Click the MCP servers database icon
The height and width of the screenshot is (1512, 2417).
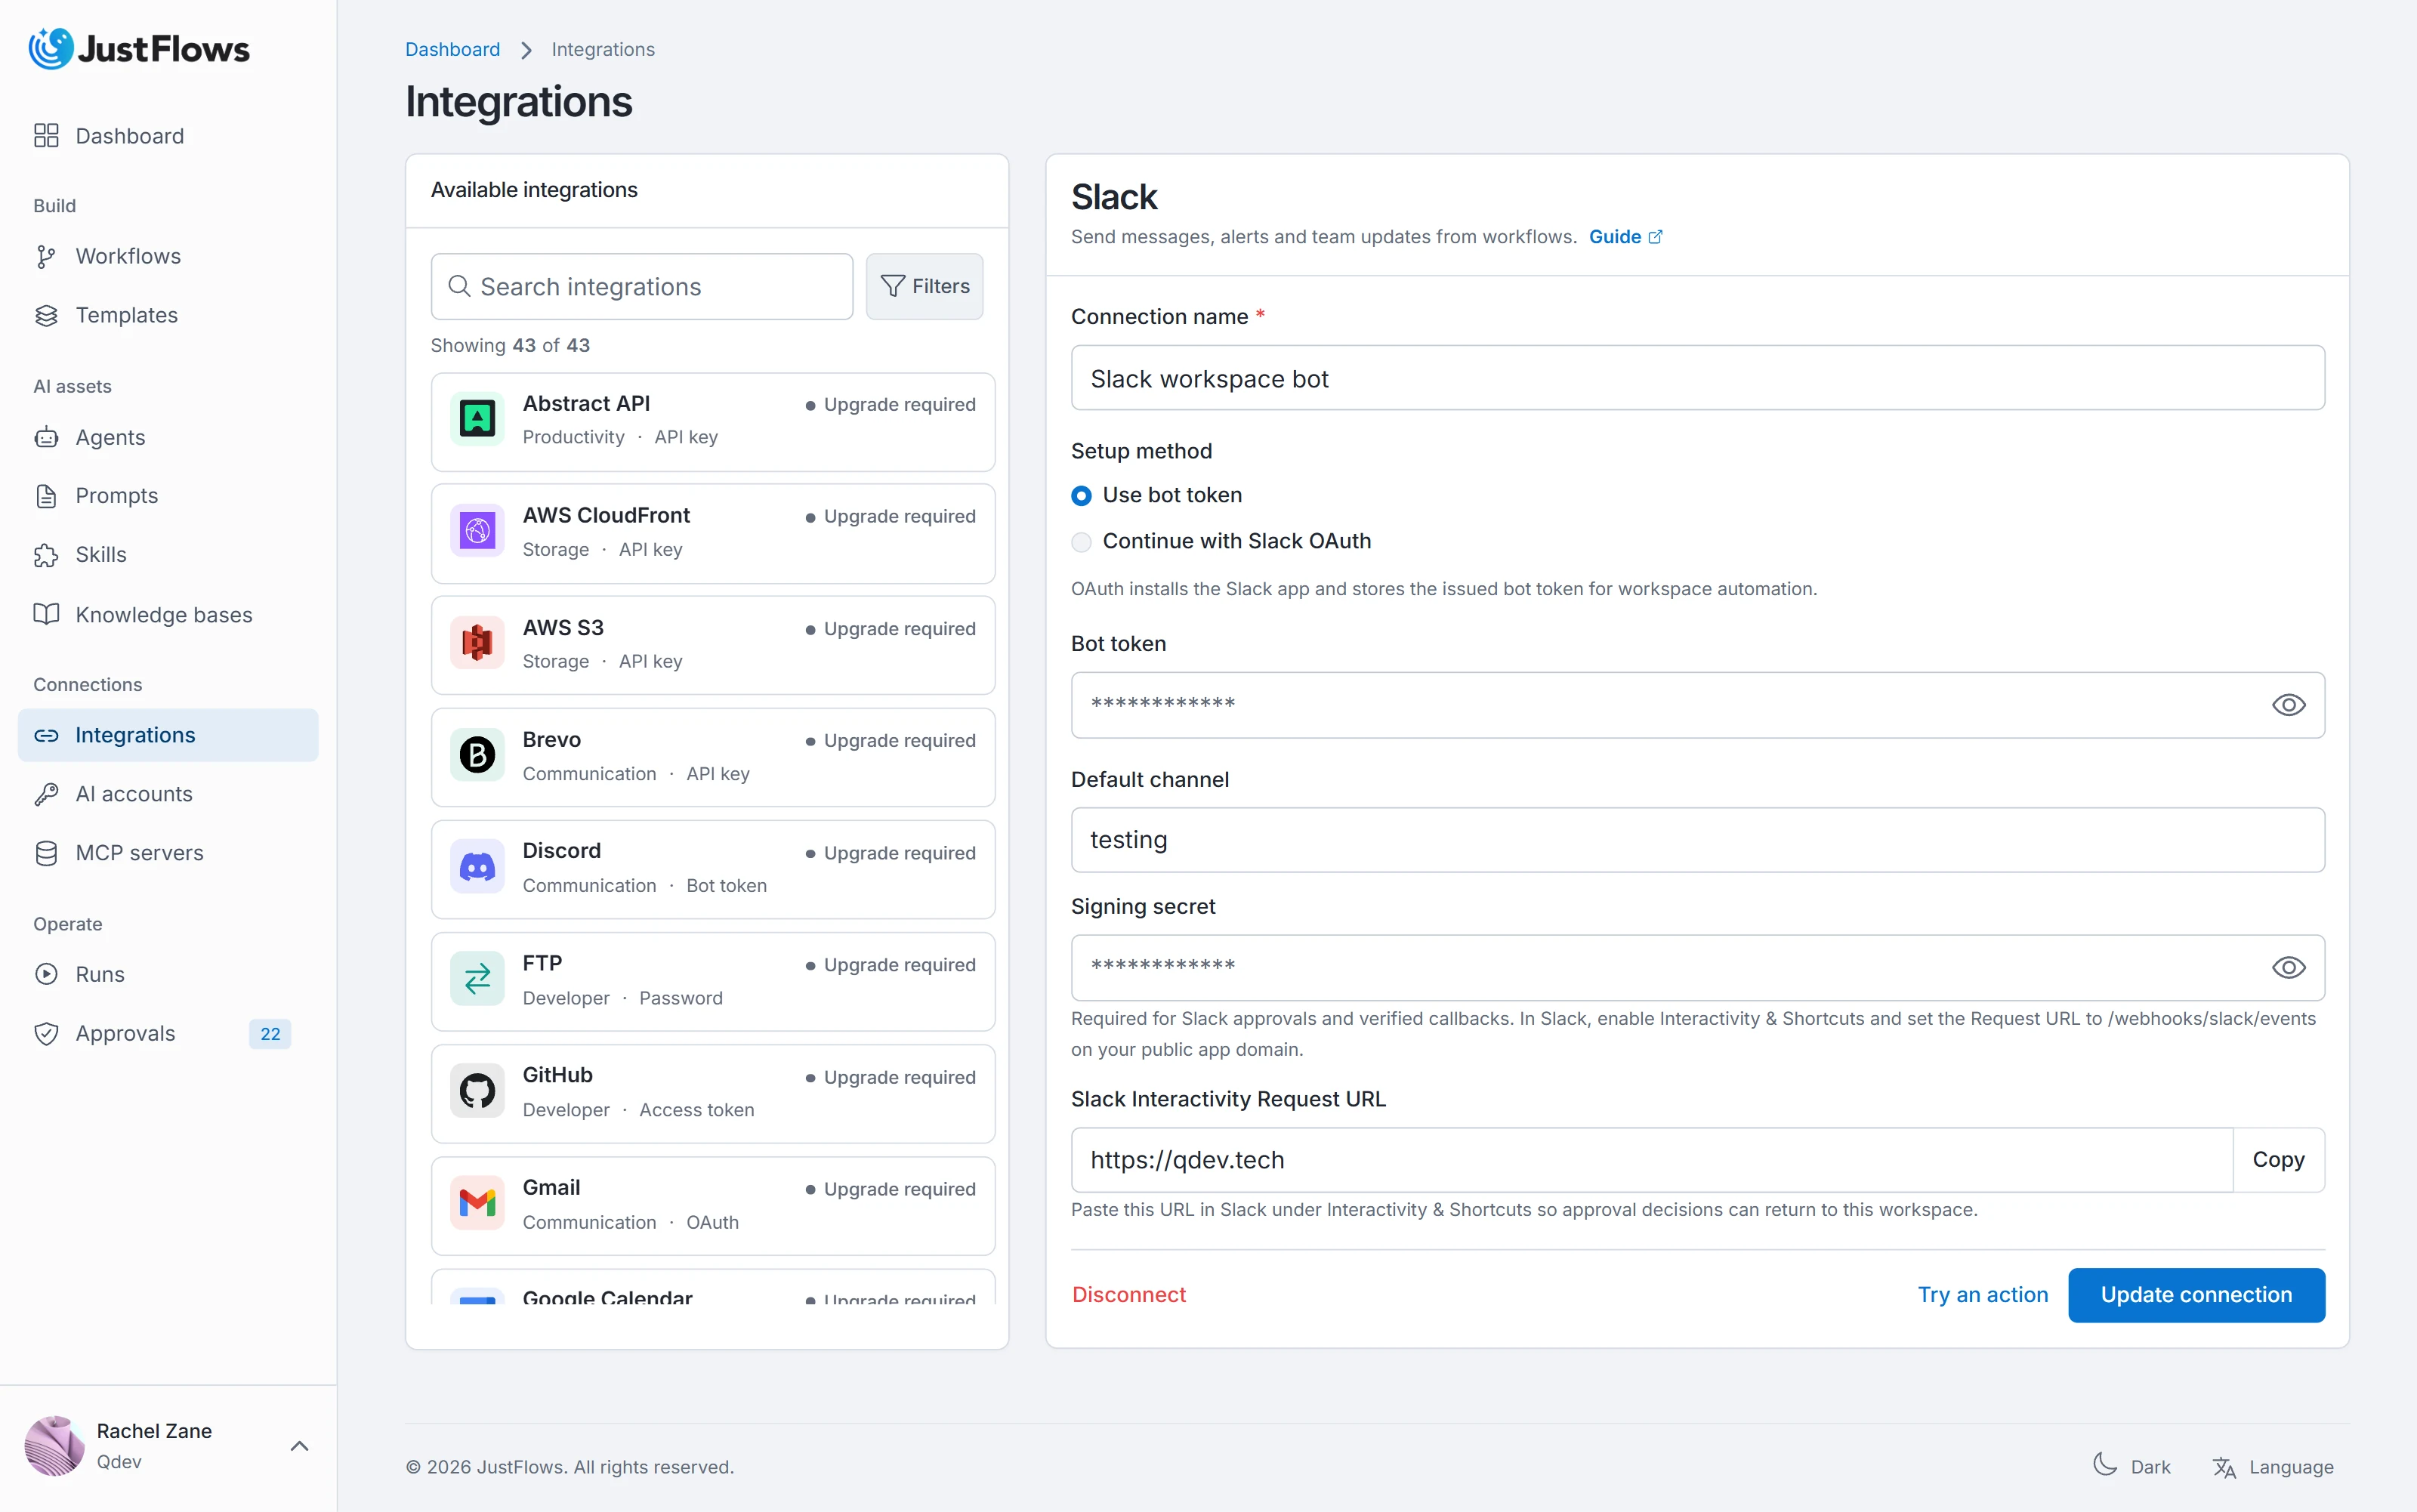click(x=46, y=853)
